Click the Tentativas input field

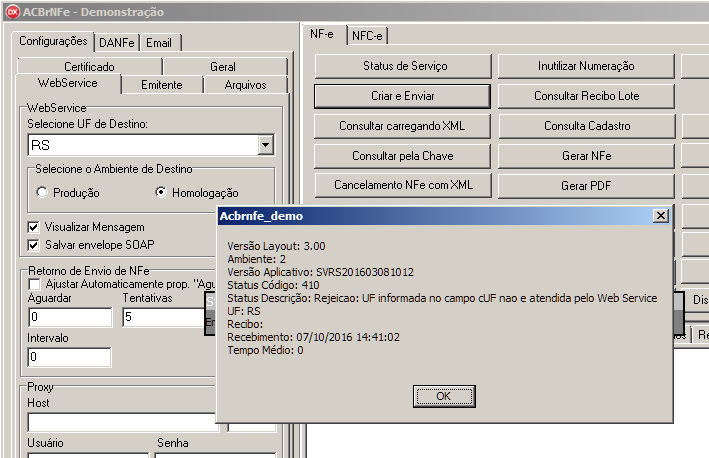(x=163, y=317)
